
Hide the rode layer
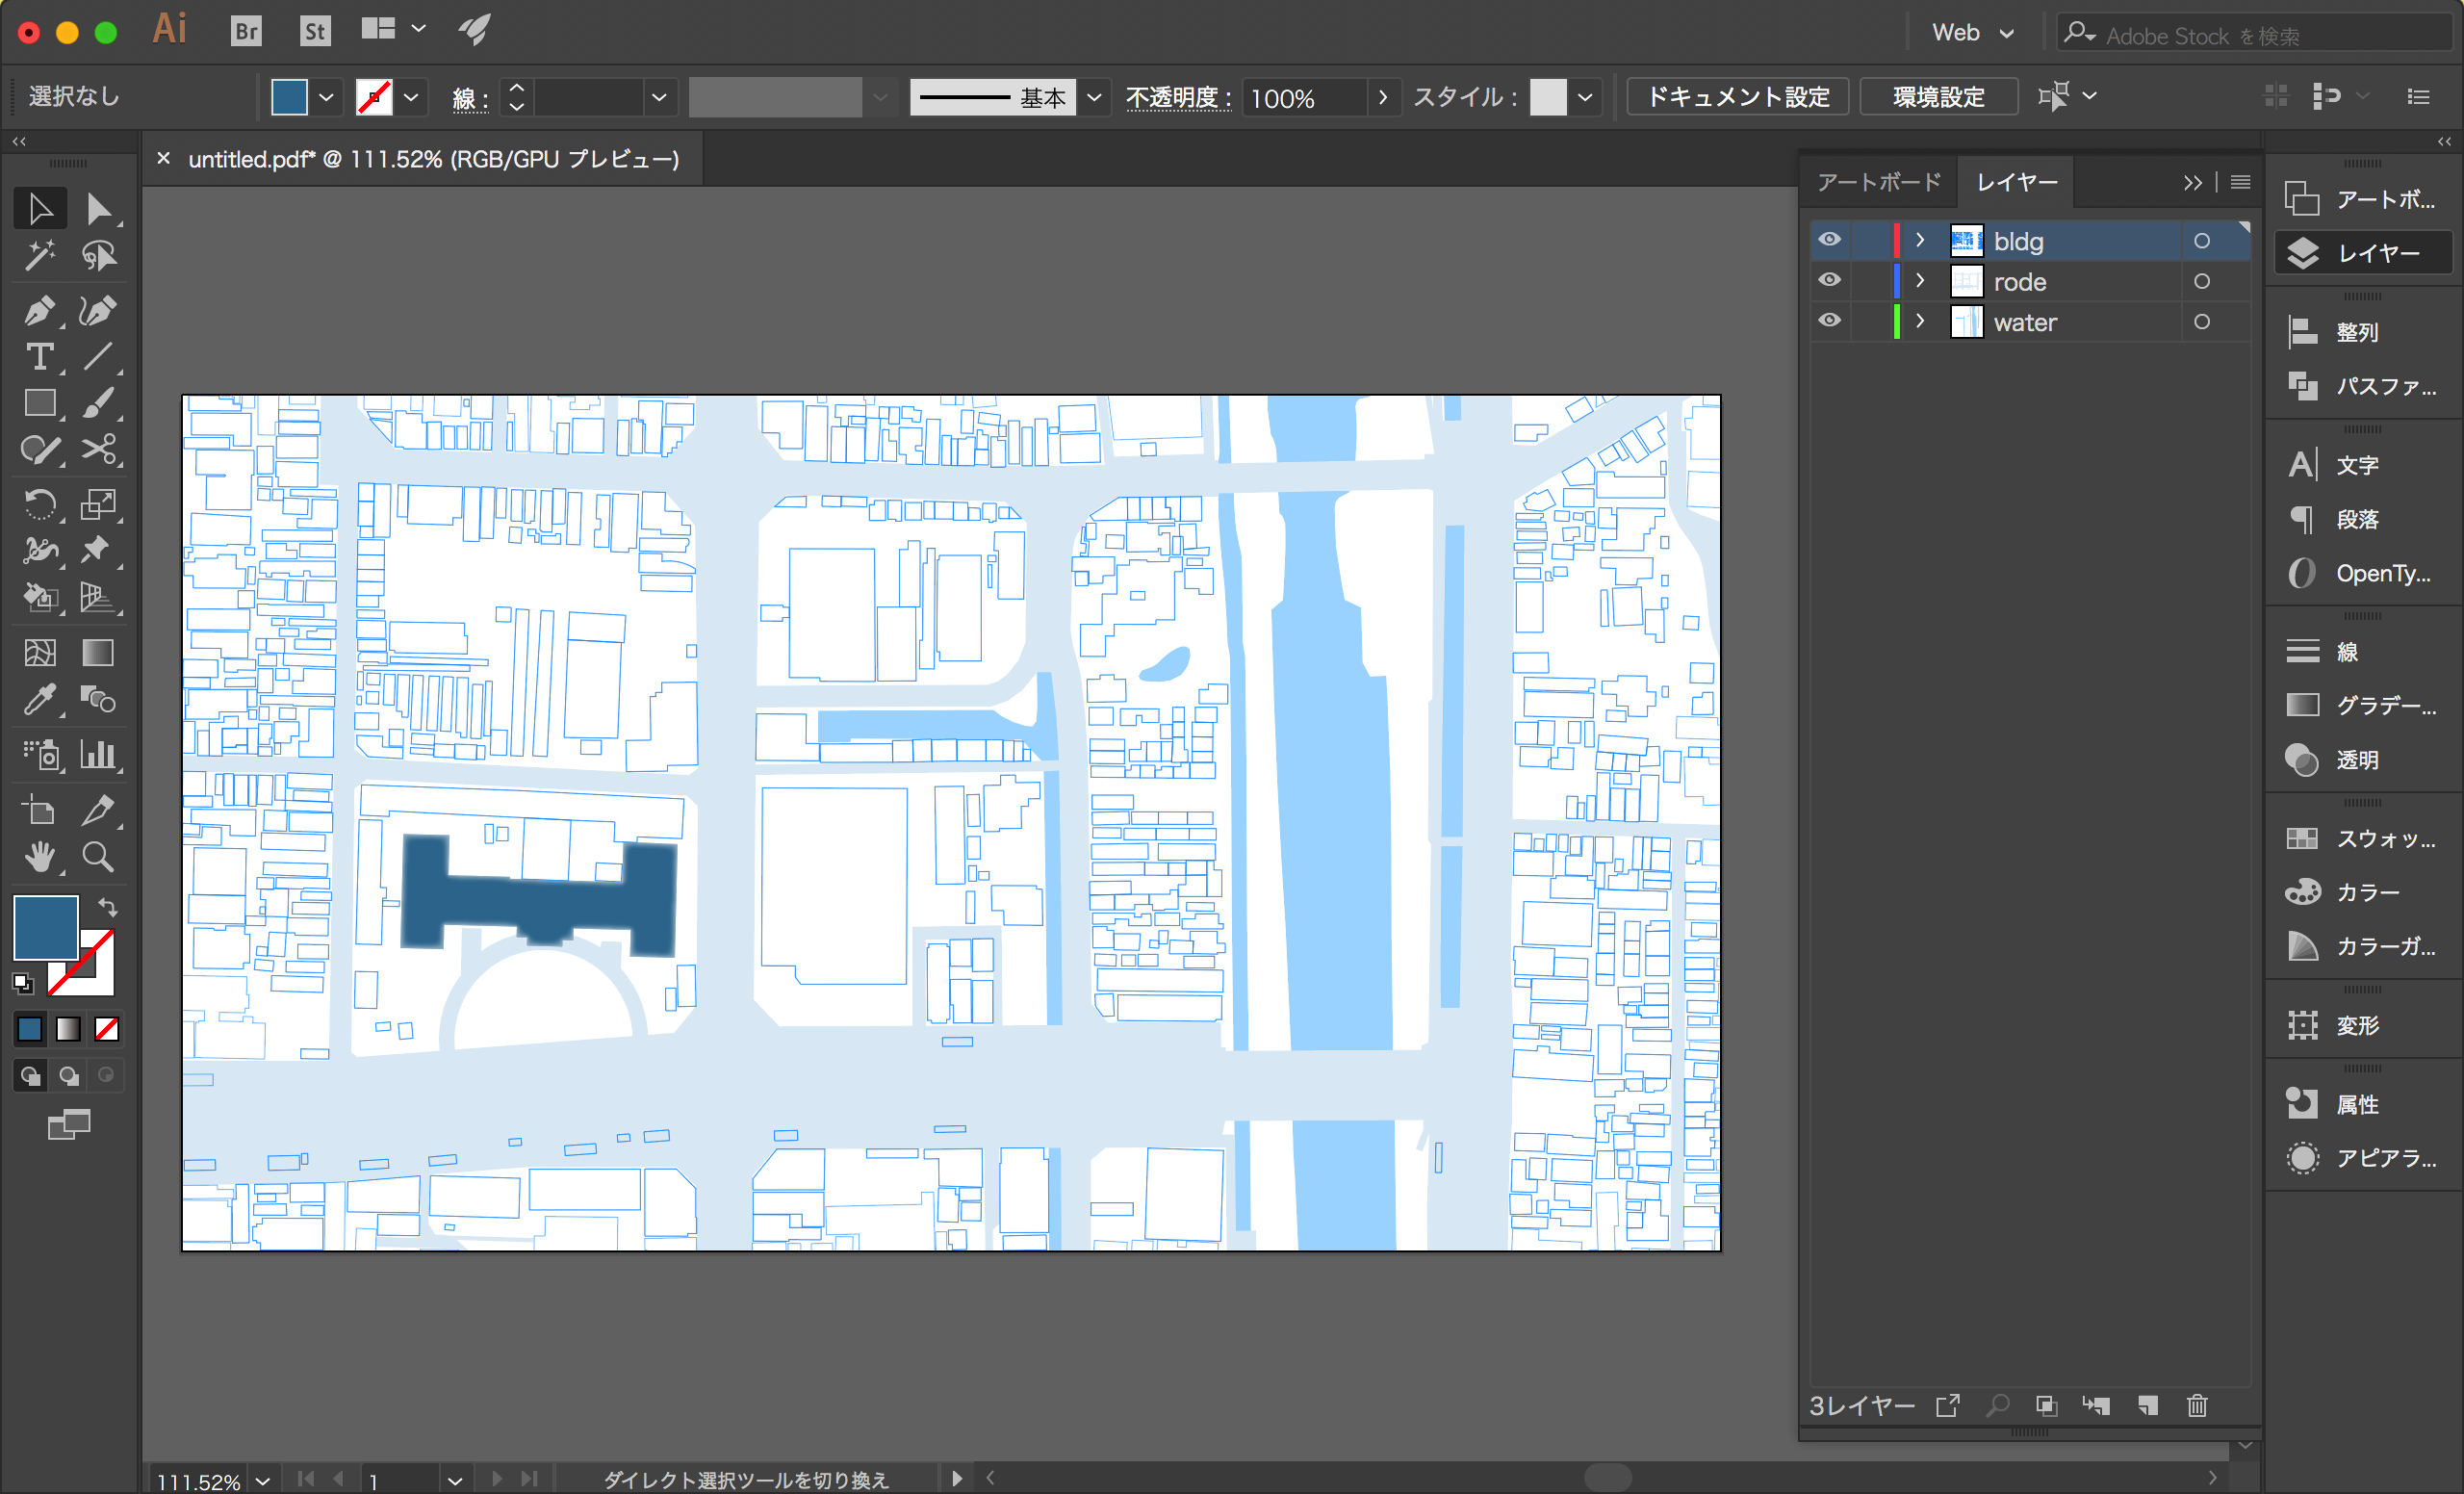coord(1829,281)
